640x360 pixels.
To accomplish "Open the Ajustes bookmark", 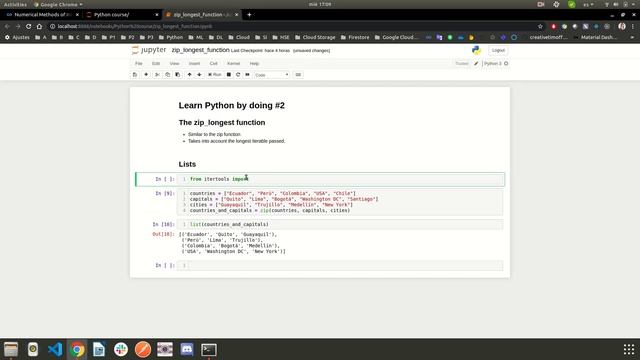I will pyautogui.click(x=17, y=37).
